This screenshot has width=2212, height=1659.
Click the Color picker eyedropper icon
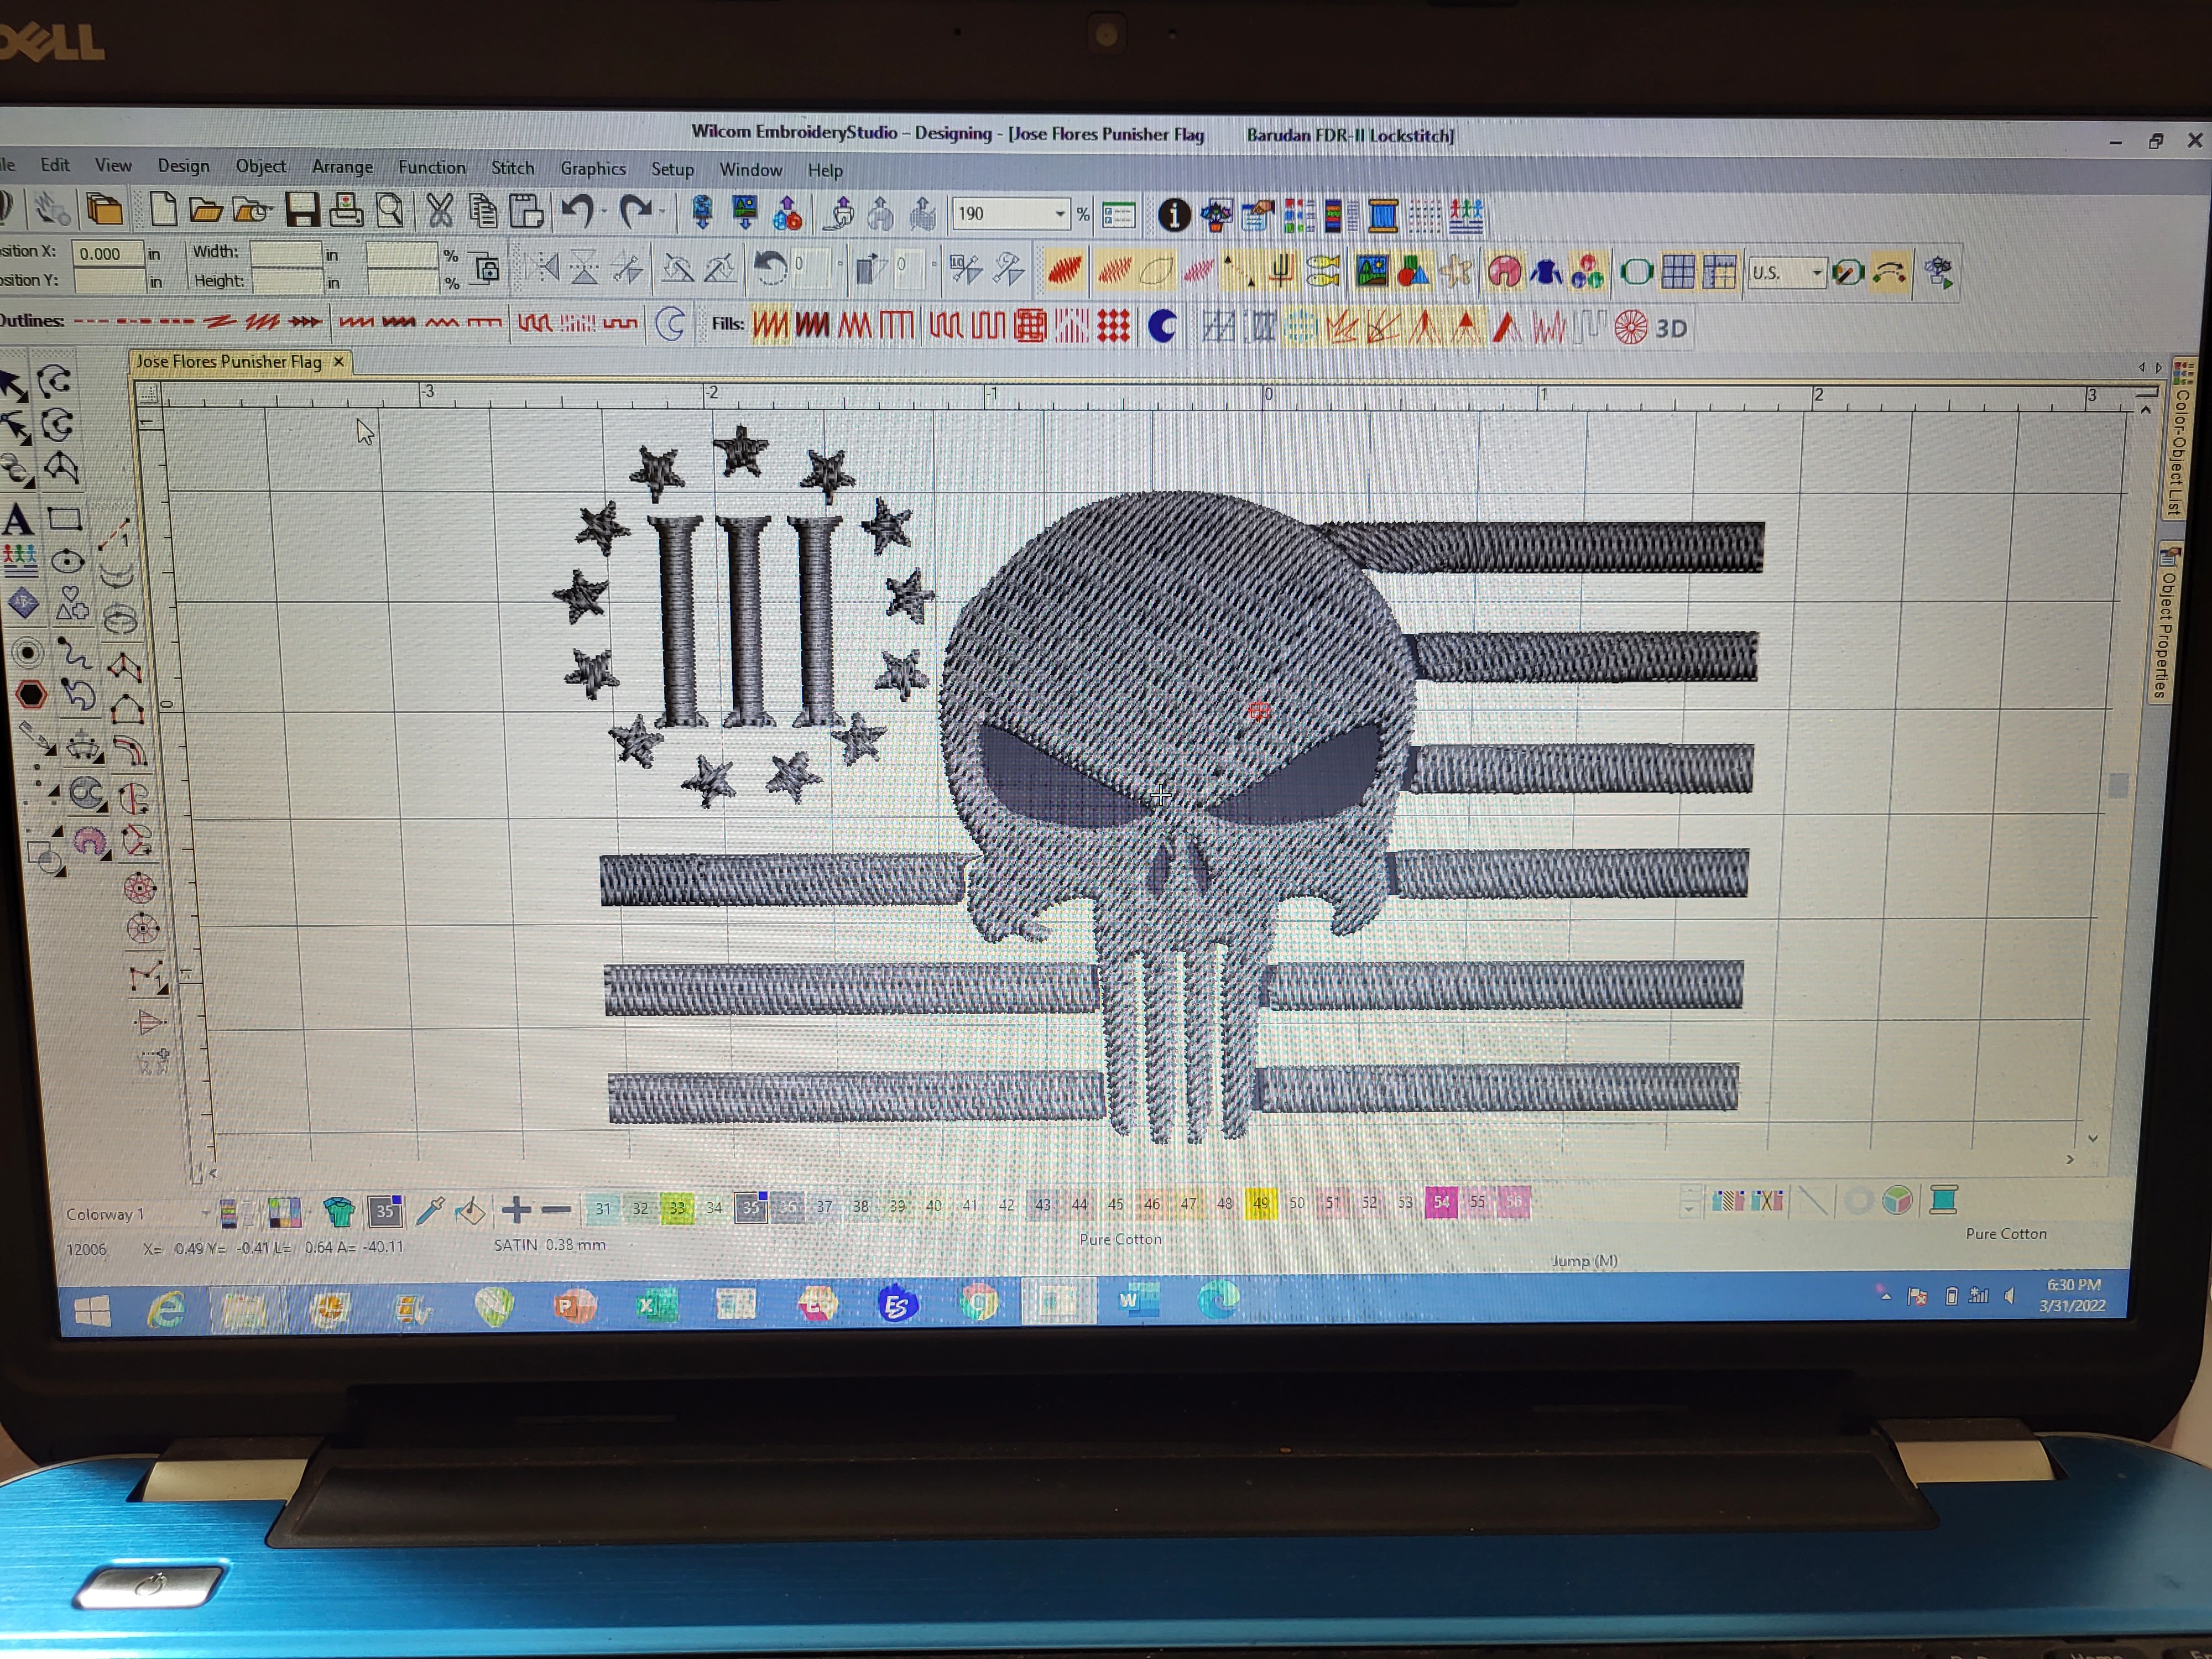point(430,1211)
